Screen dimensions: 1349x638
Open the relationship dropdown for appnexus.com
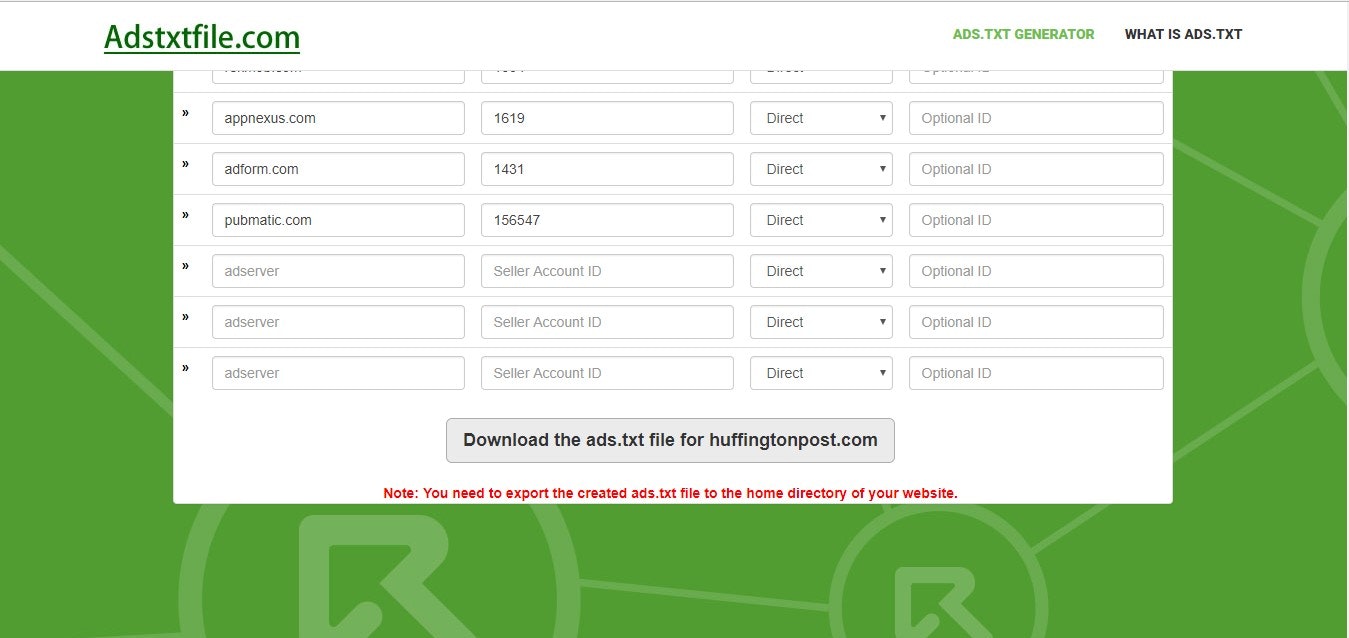820,117
